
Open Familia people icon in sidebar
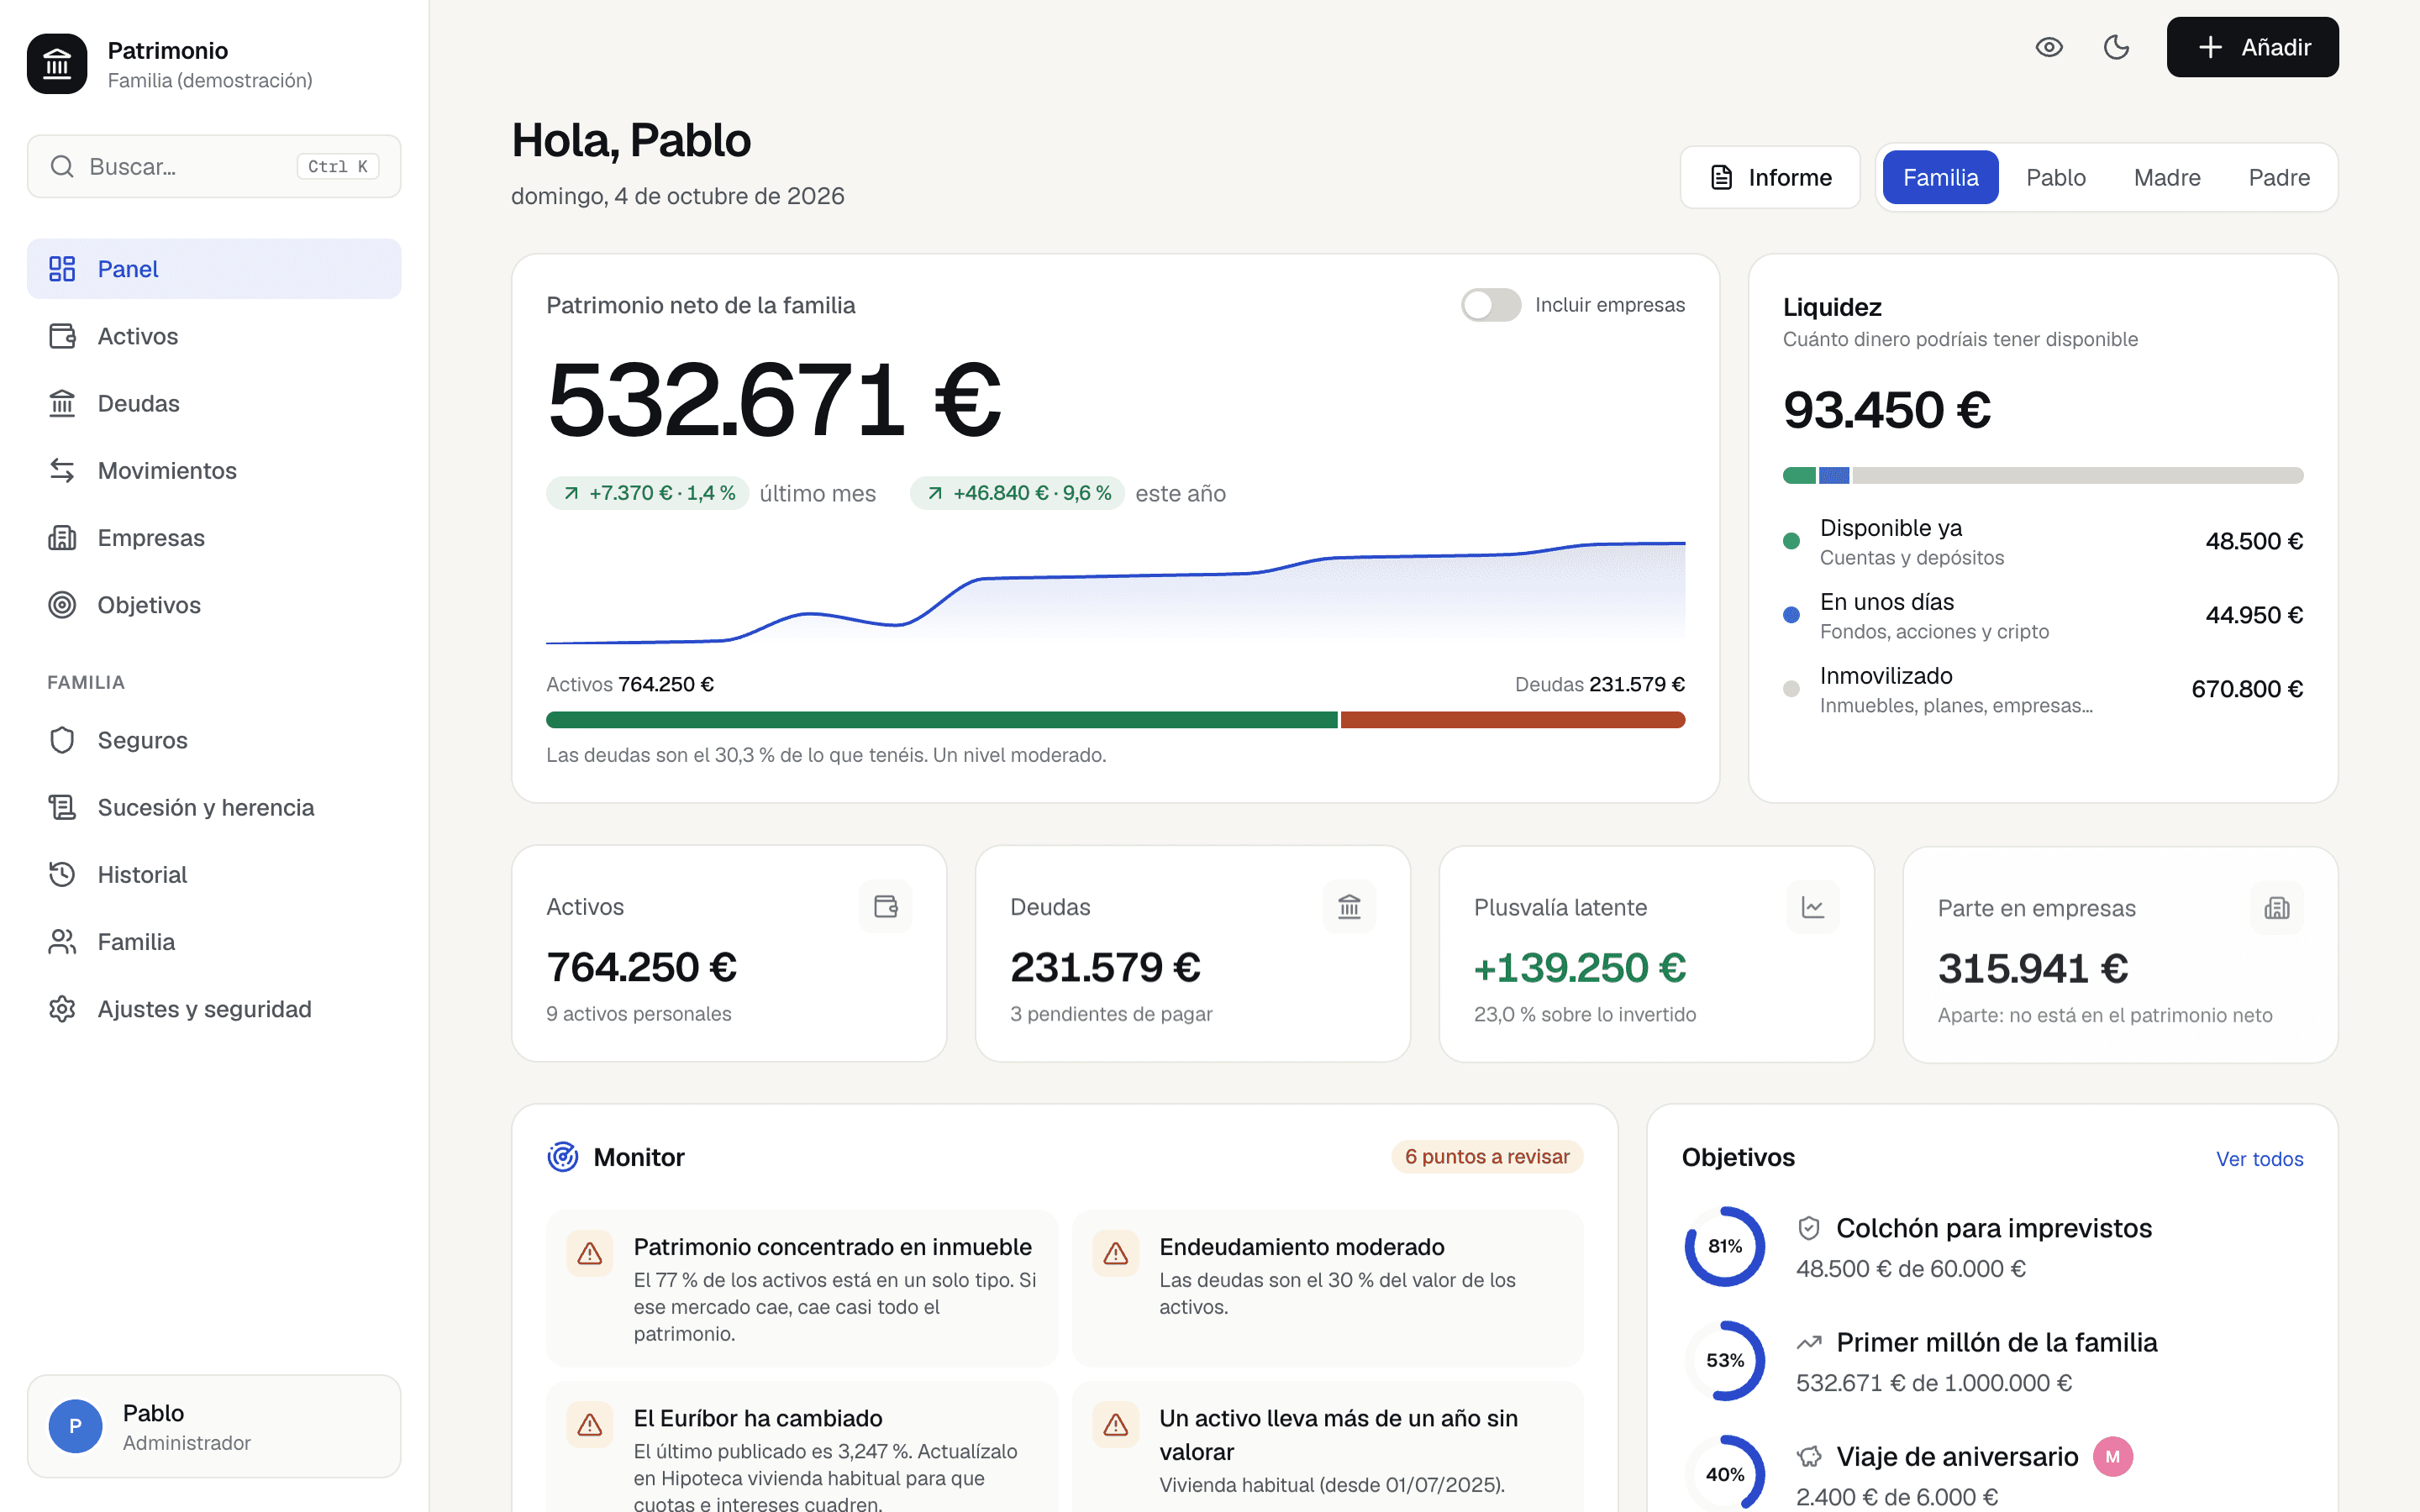click(x=62, y=941)
